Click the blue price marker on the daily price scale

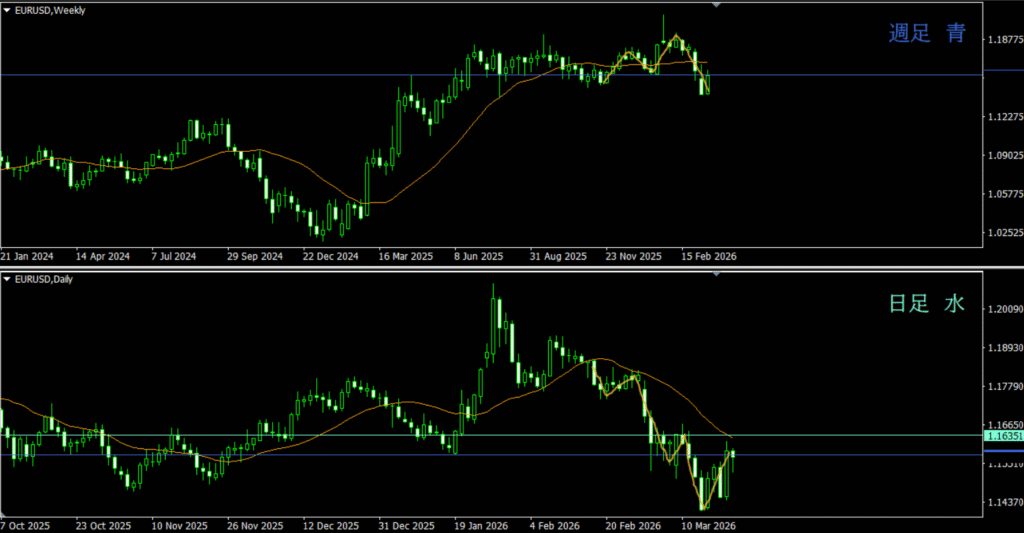(x=1001, y=455)
